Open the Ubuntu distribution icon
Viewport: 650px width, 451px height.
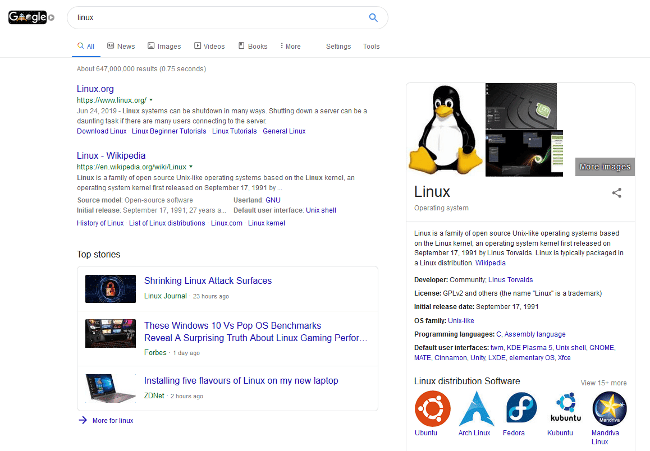(x=432, y=410)
